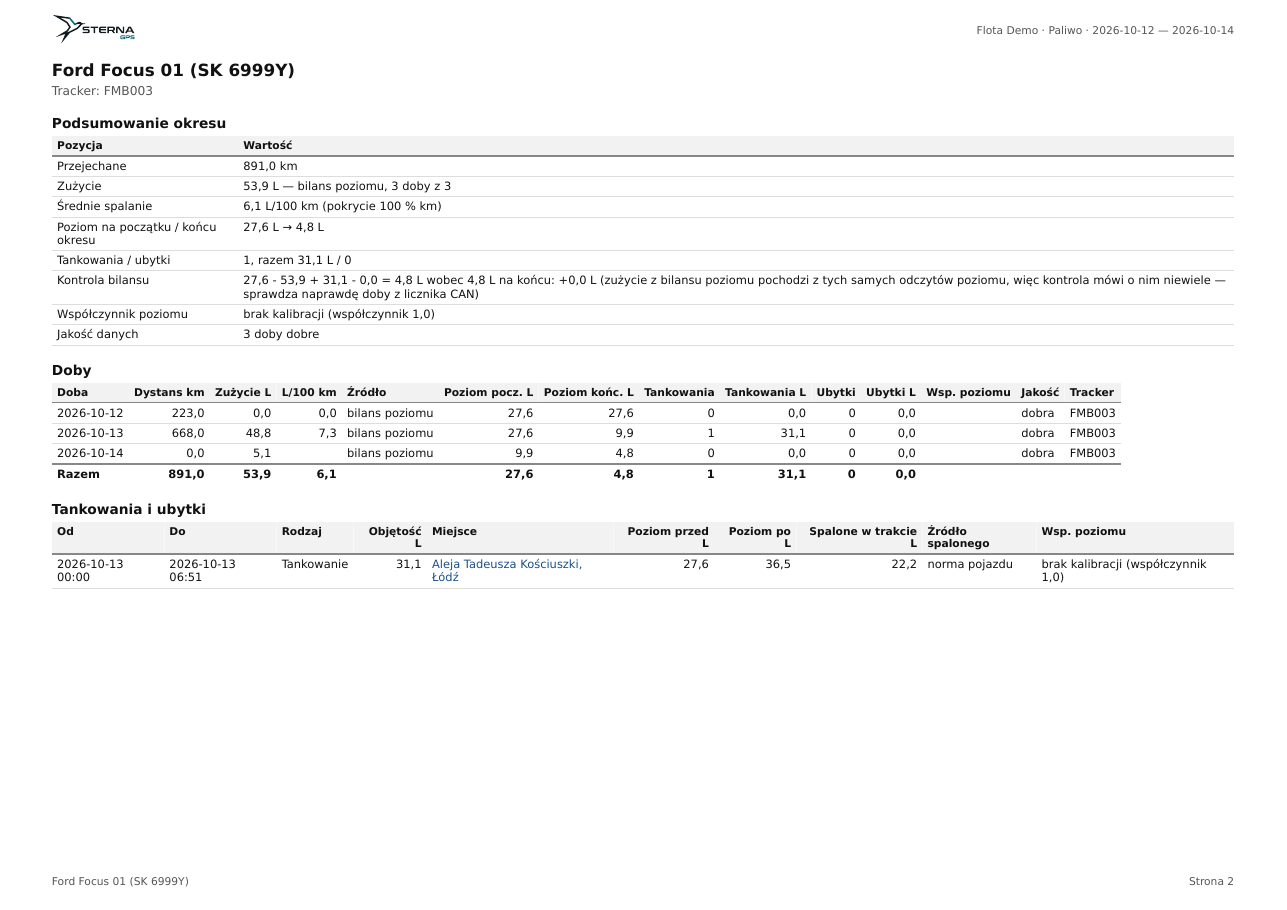Select the 3 doby dobre value
Screen dimensions: 1287x910
[281, 334]
